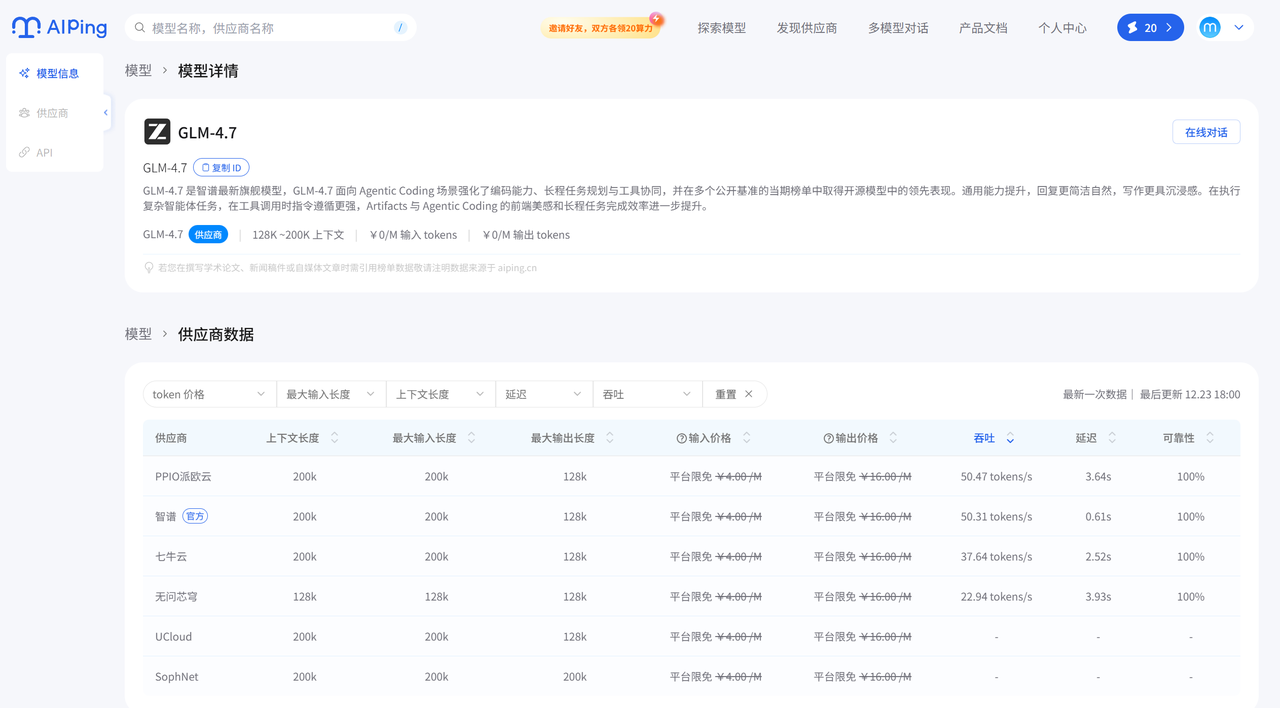This screenshot has width=1280, height=708.
Task: Click the PPIO派欧云 provider row
Action: point(691,477)
